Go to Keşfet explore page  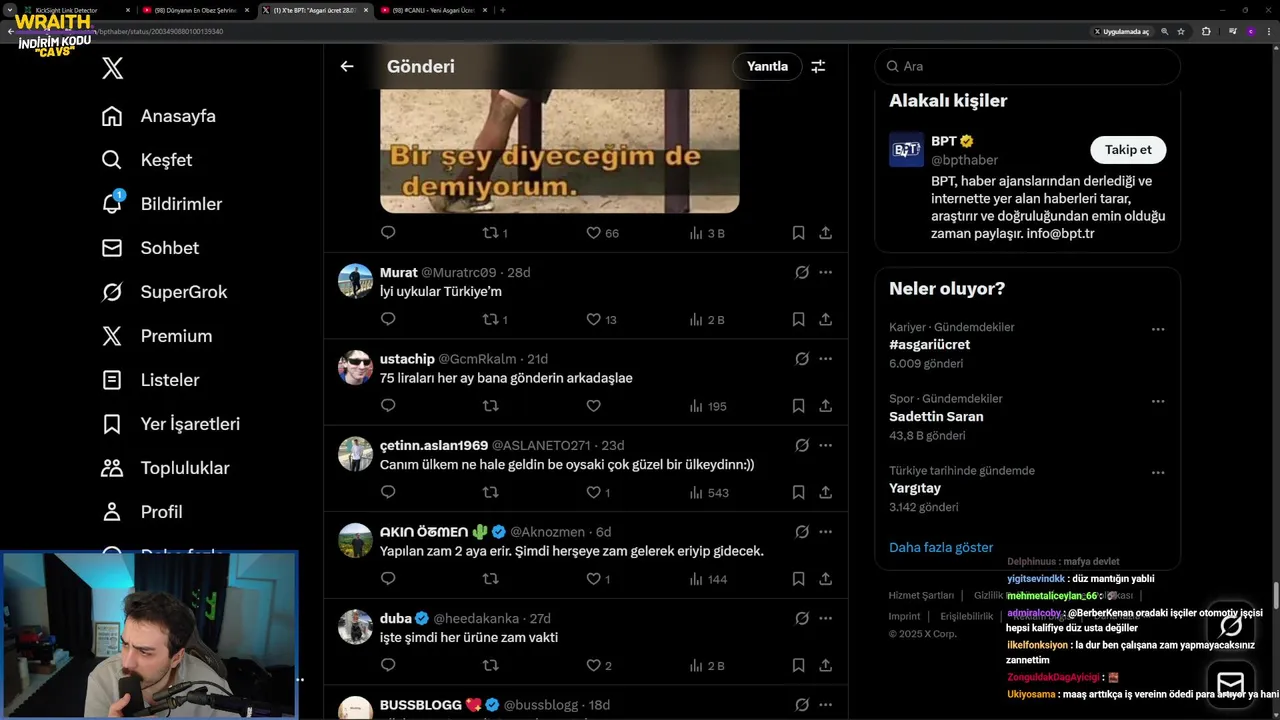tap(147, 160)
